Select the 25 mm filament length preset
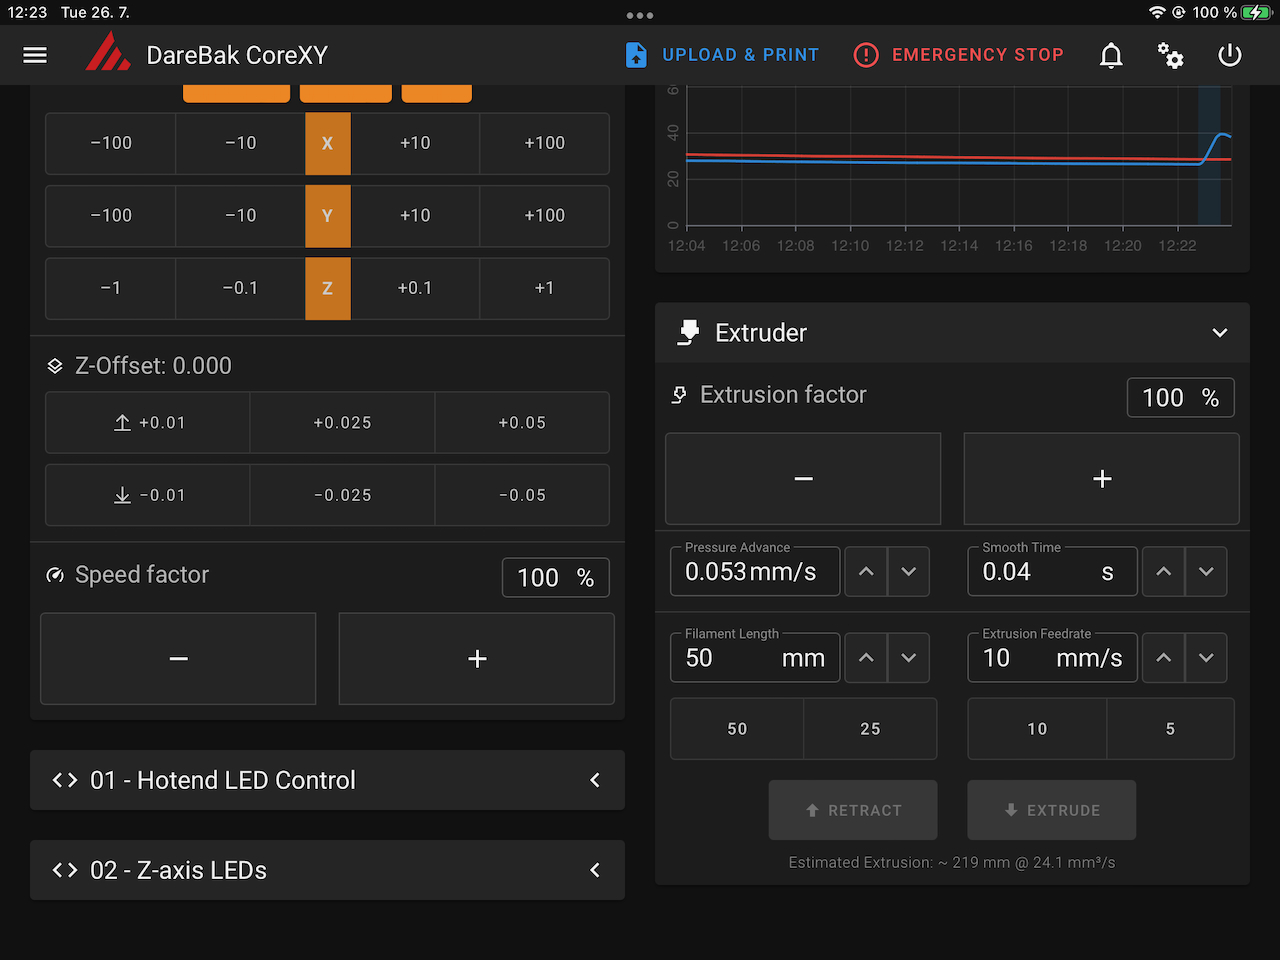Screen dimensions: 1280x960 [870, 728]
